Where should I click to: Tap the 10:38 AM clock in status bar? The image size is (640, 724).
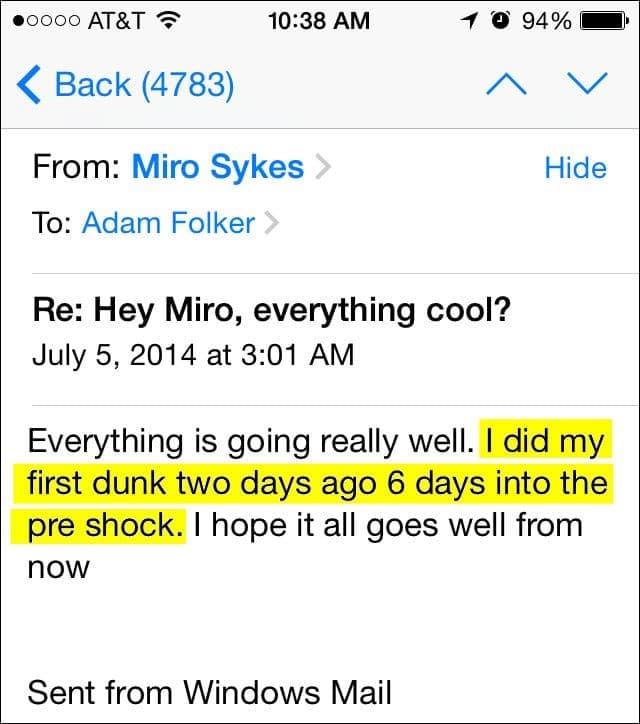320,19
